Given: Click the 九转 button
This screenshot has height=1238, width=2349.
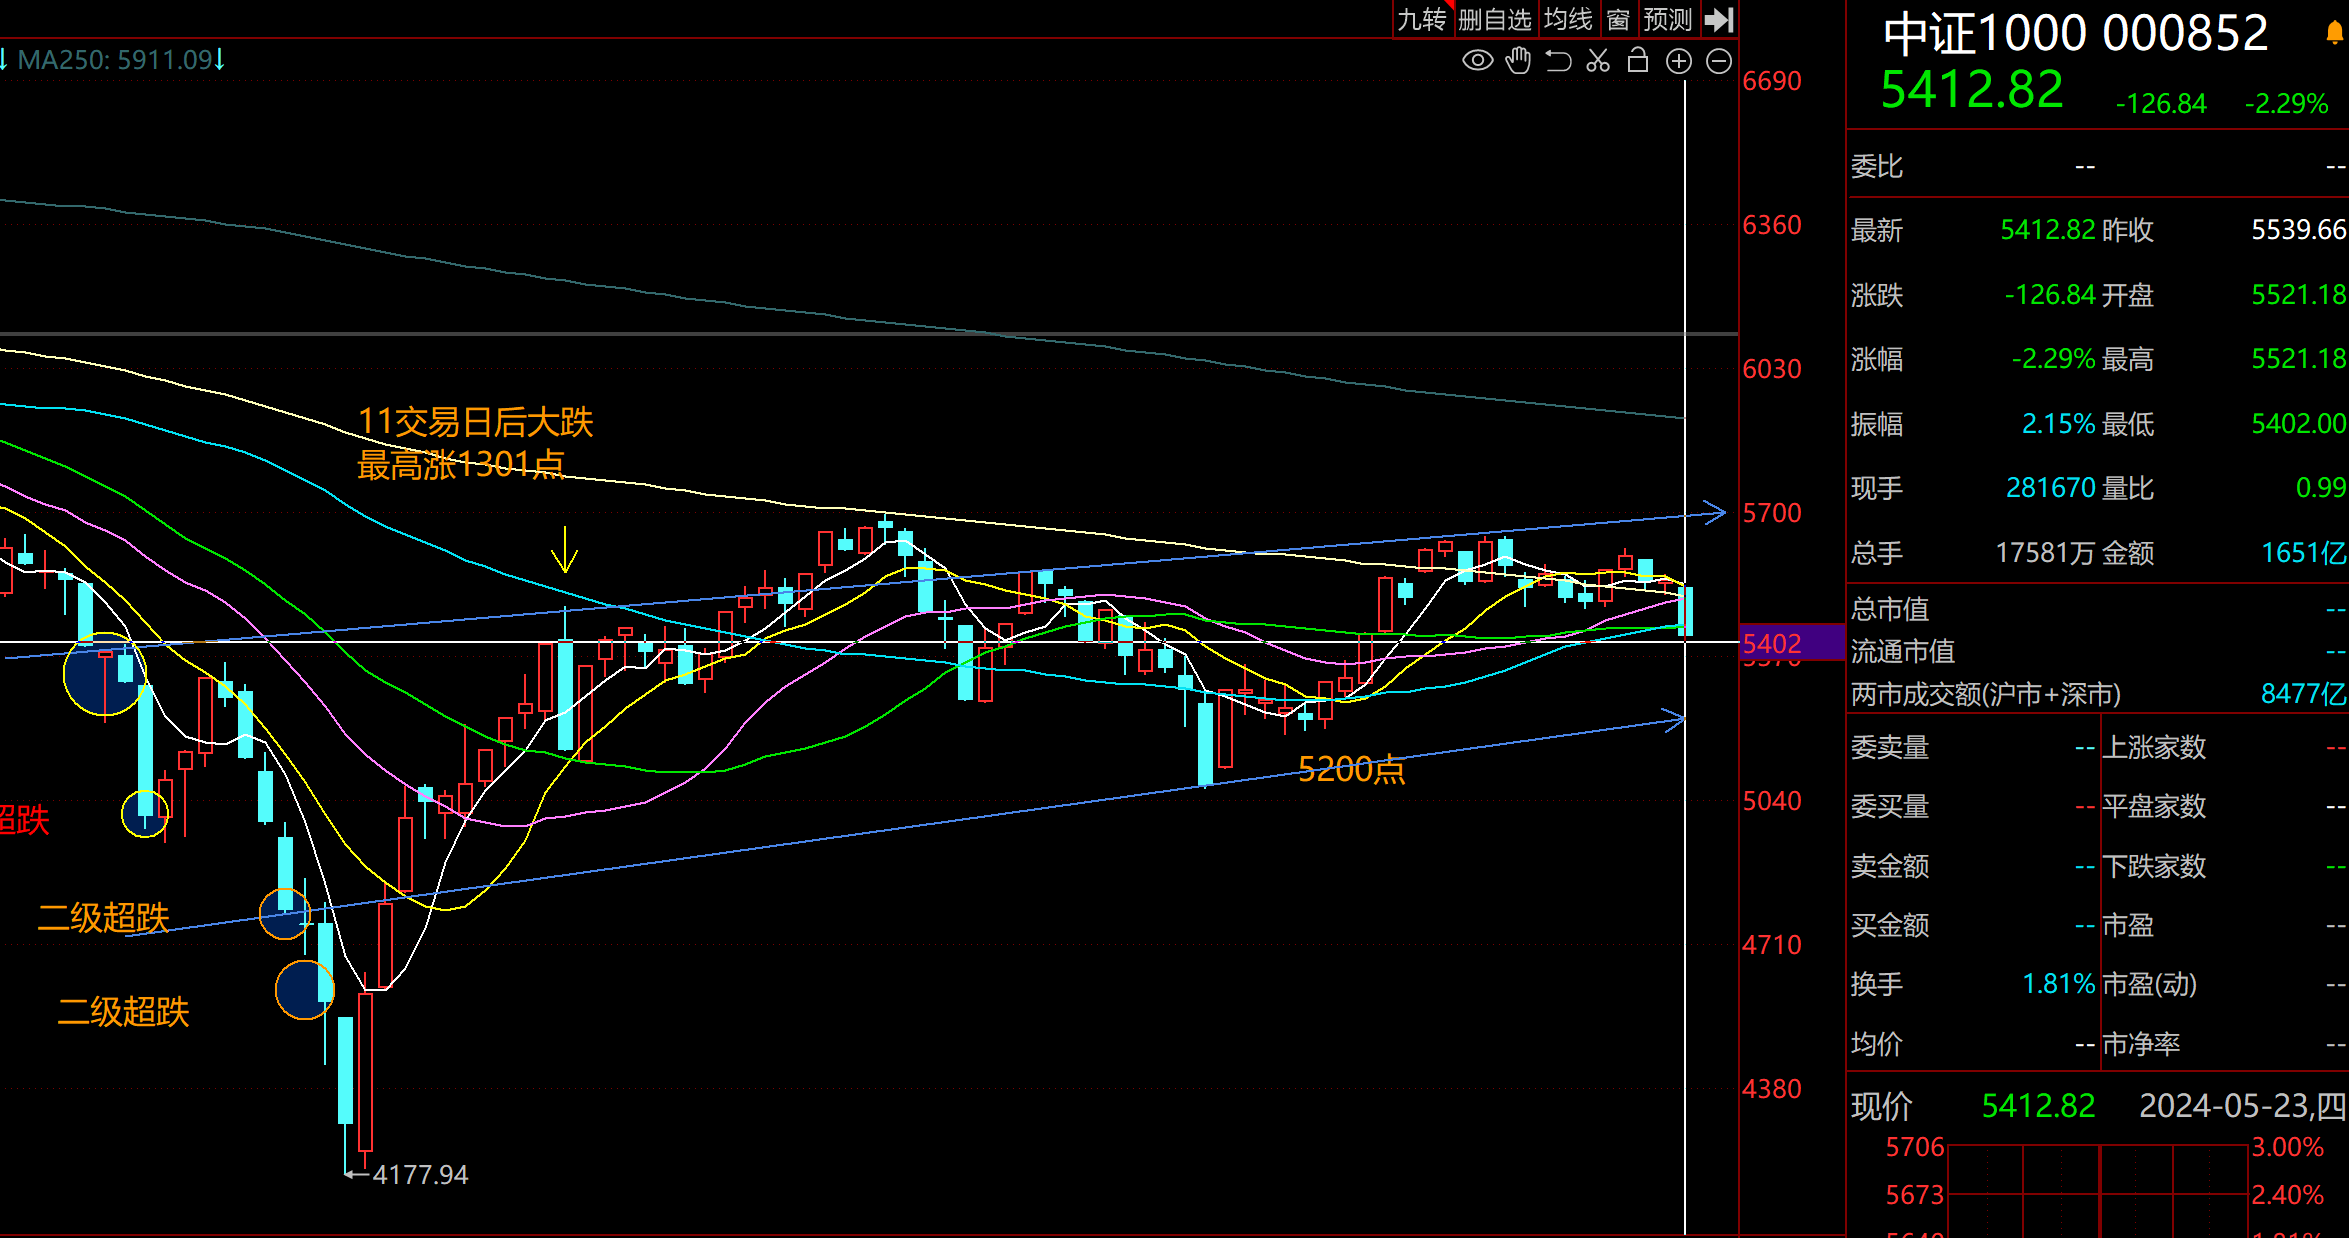Looking at the screenshot, I should pyautogui.click(x=1421, y=19).
